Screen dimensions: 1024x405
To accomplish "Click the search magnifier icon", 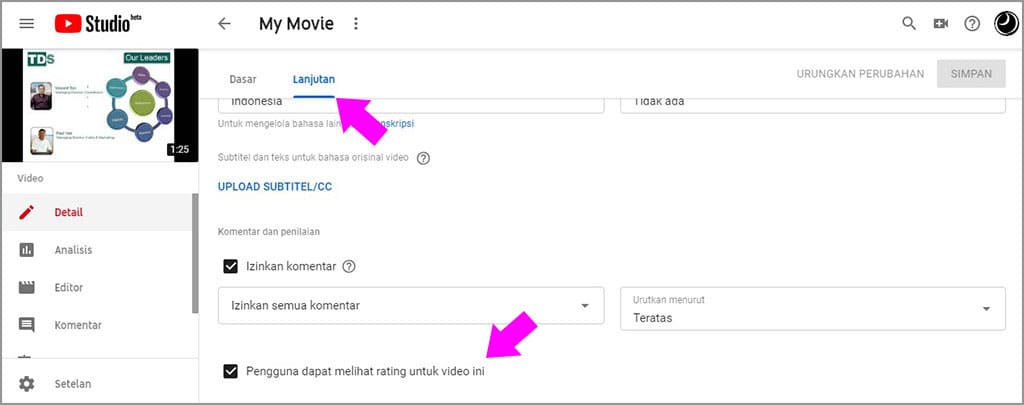I will pyautogui.click(x=909, y=24).
